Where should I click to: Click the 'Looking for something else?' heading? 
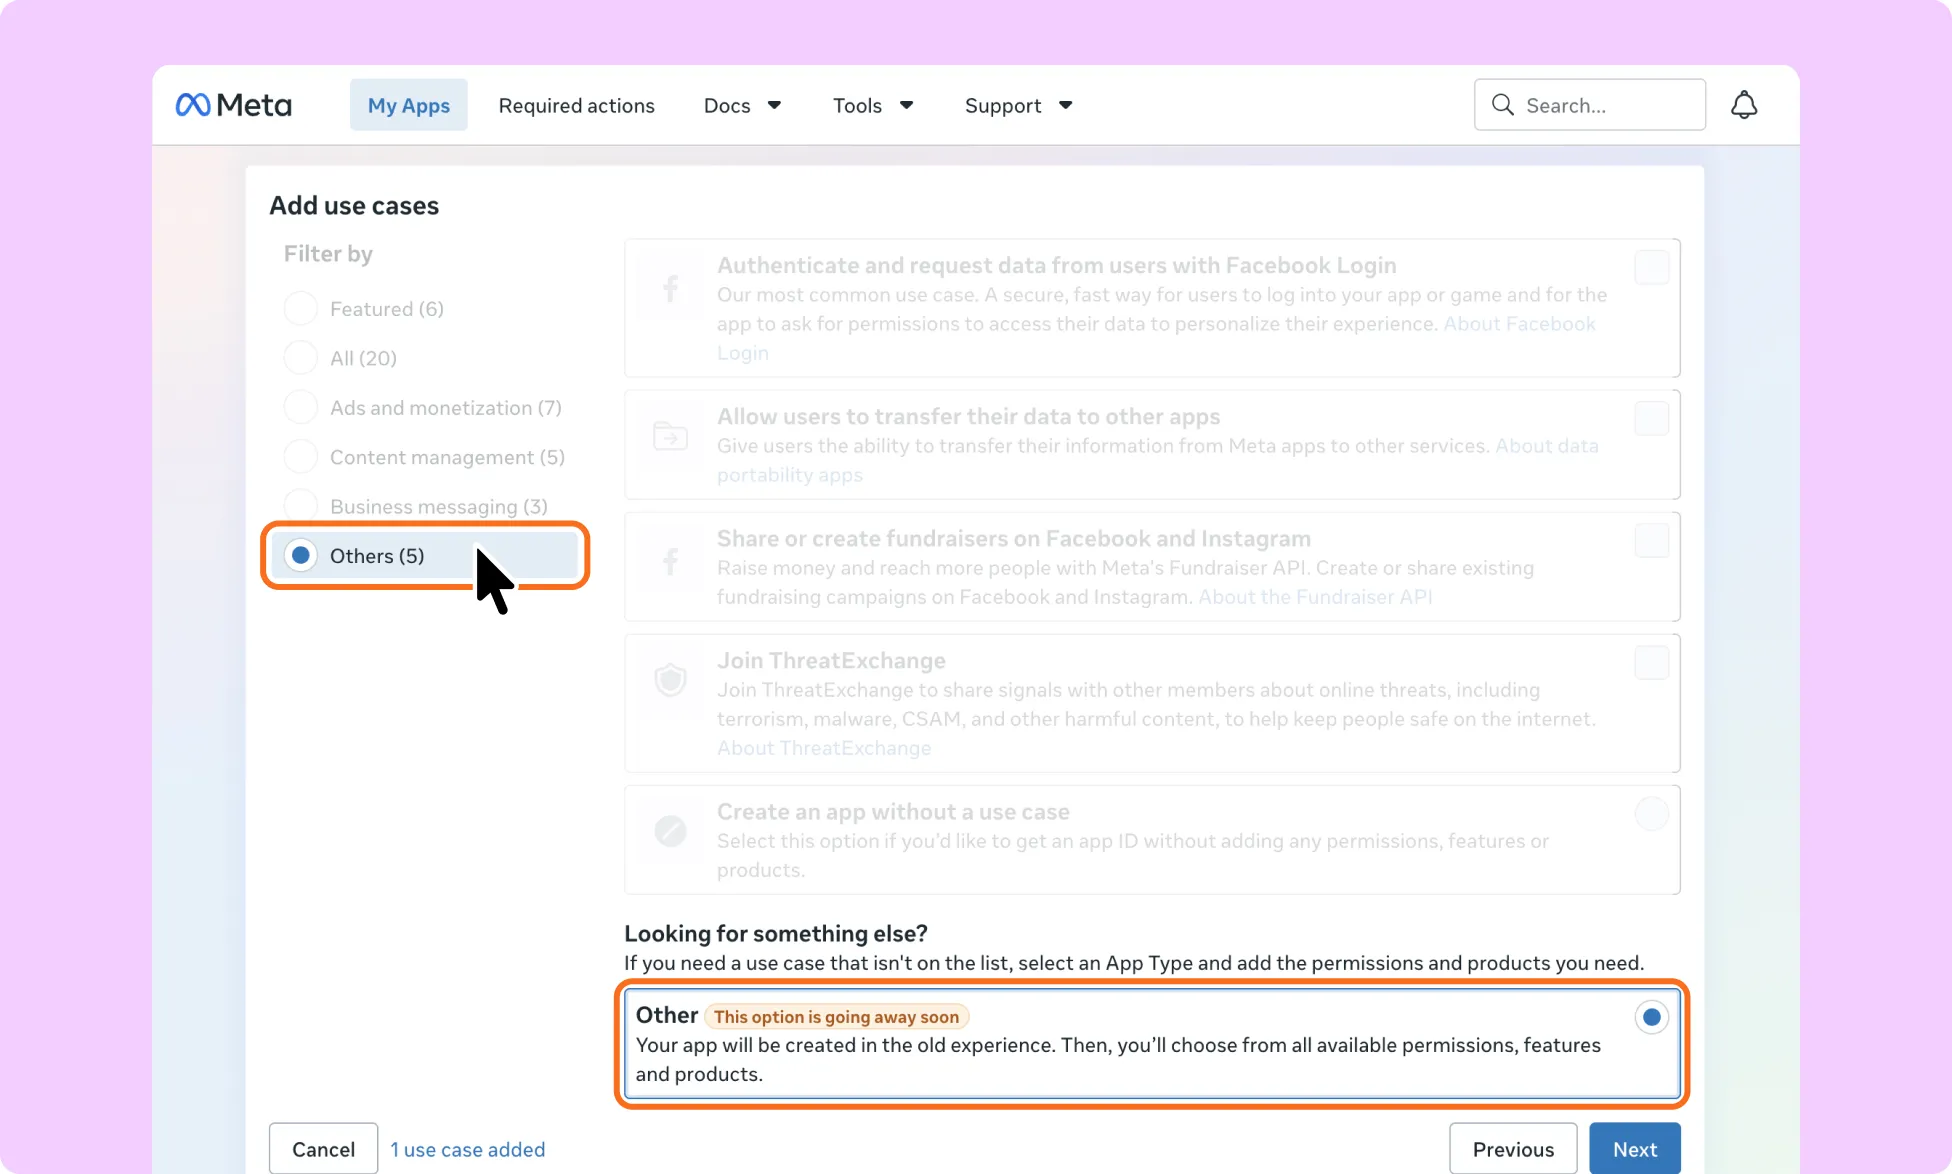(775, 933)
